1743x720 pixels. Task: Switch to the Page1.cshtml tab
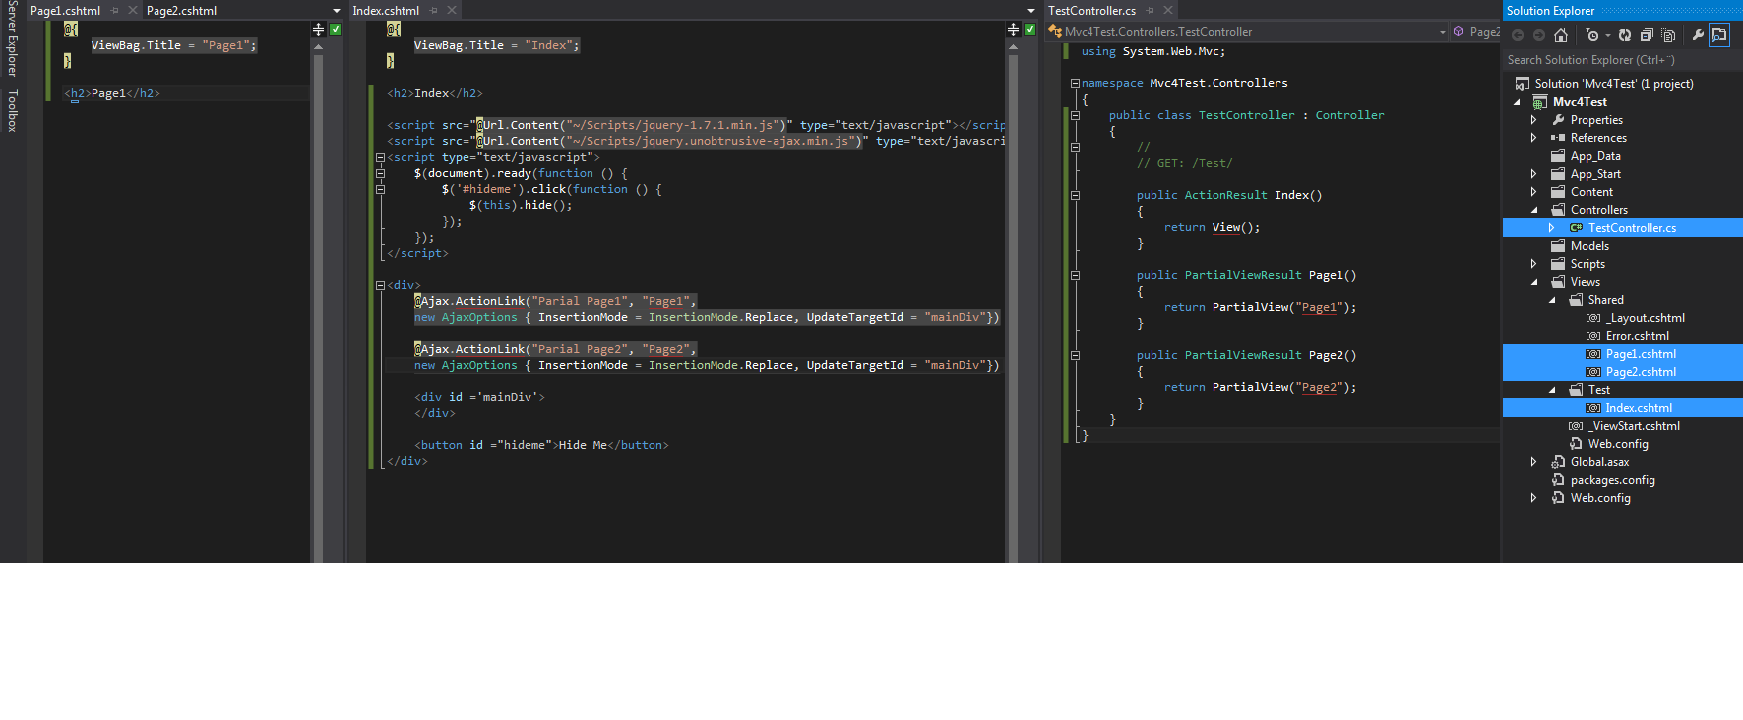(x=65, y=11)
